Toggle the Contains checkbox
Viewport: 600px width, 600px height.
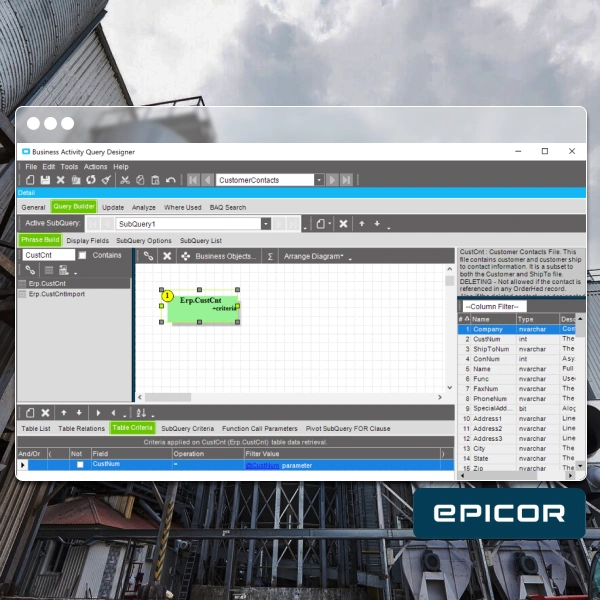(82, 255)
